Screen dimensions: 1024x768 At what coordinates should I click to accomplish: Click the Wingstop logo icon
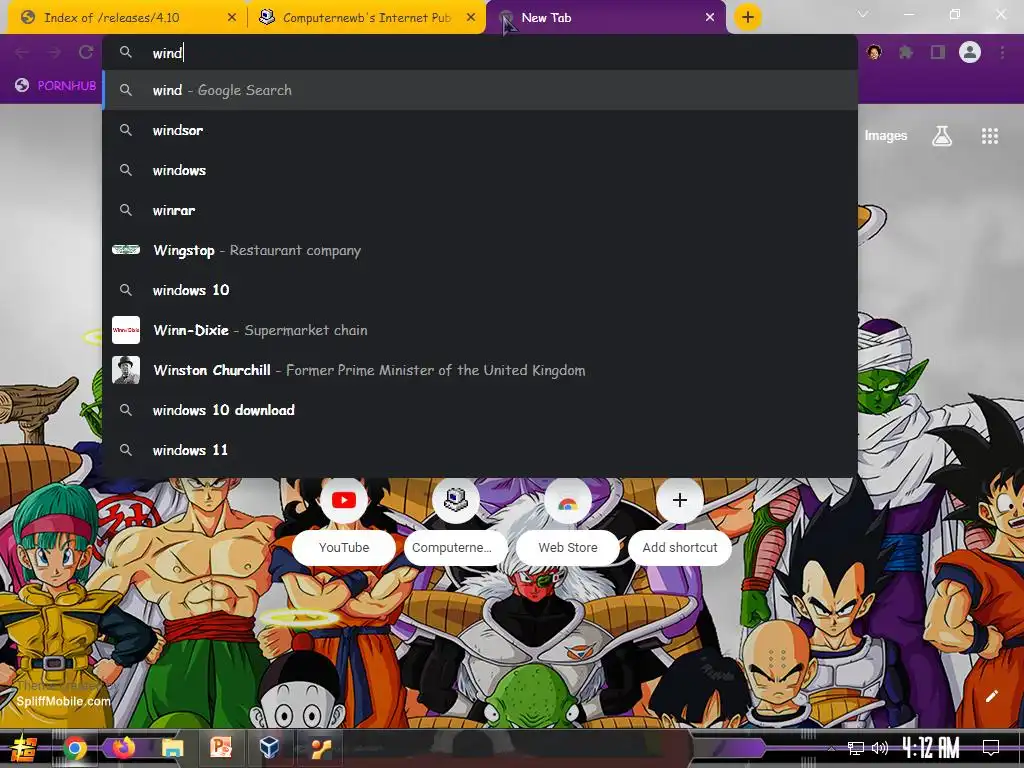click(x=126, y=249)
